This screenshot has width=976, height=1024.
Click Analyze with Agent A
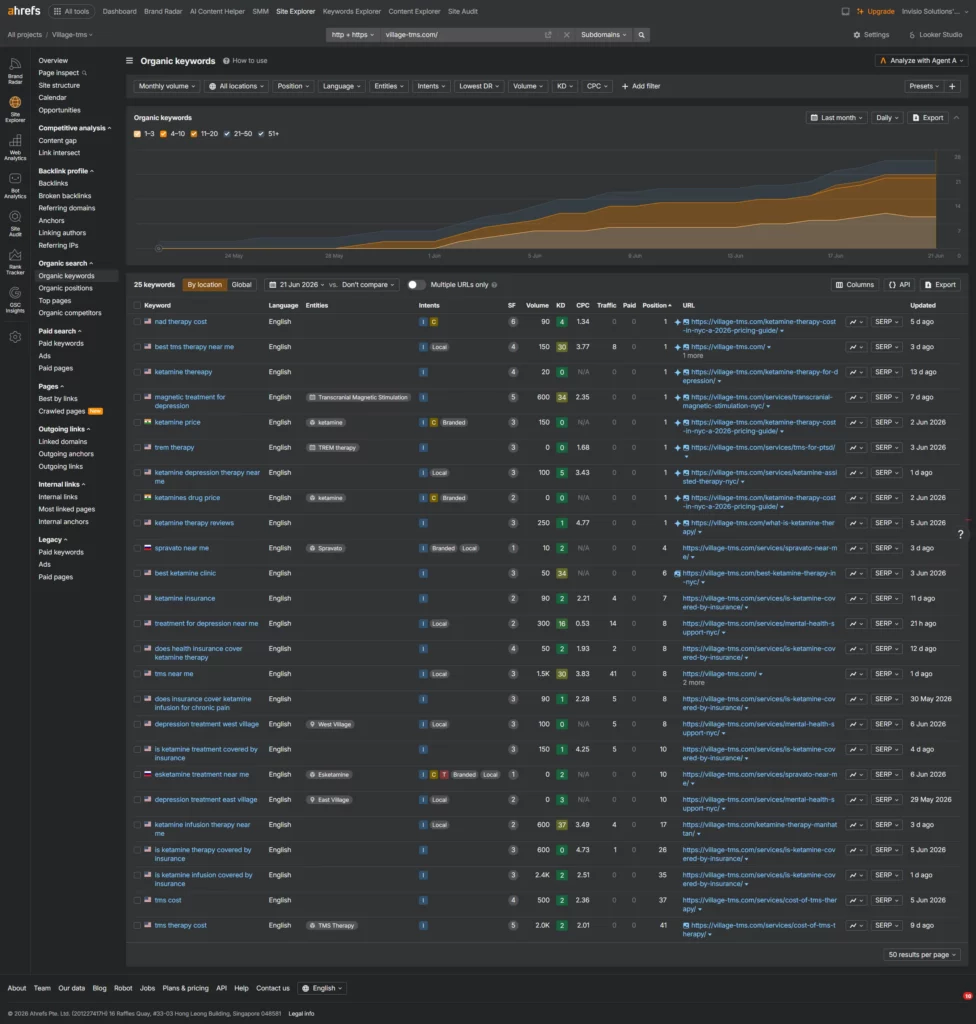pos(921,61)
